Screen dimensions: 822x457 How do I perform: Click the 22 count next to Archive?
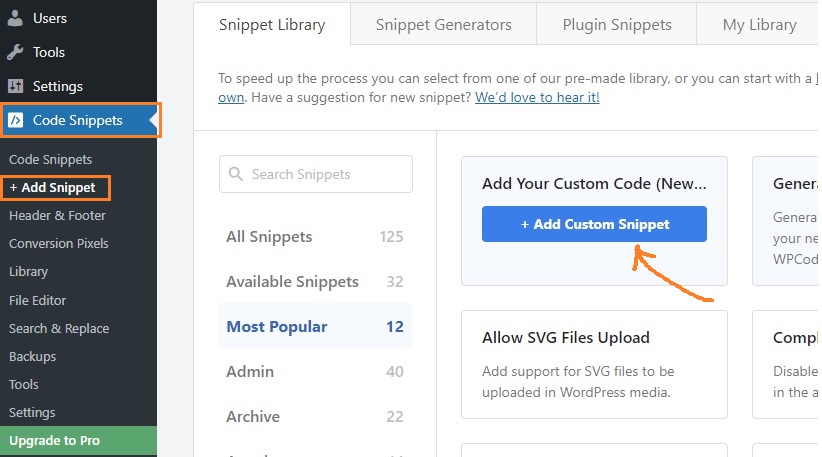[395, 417]
